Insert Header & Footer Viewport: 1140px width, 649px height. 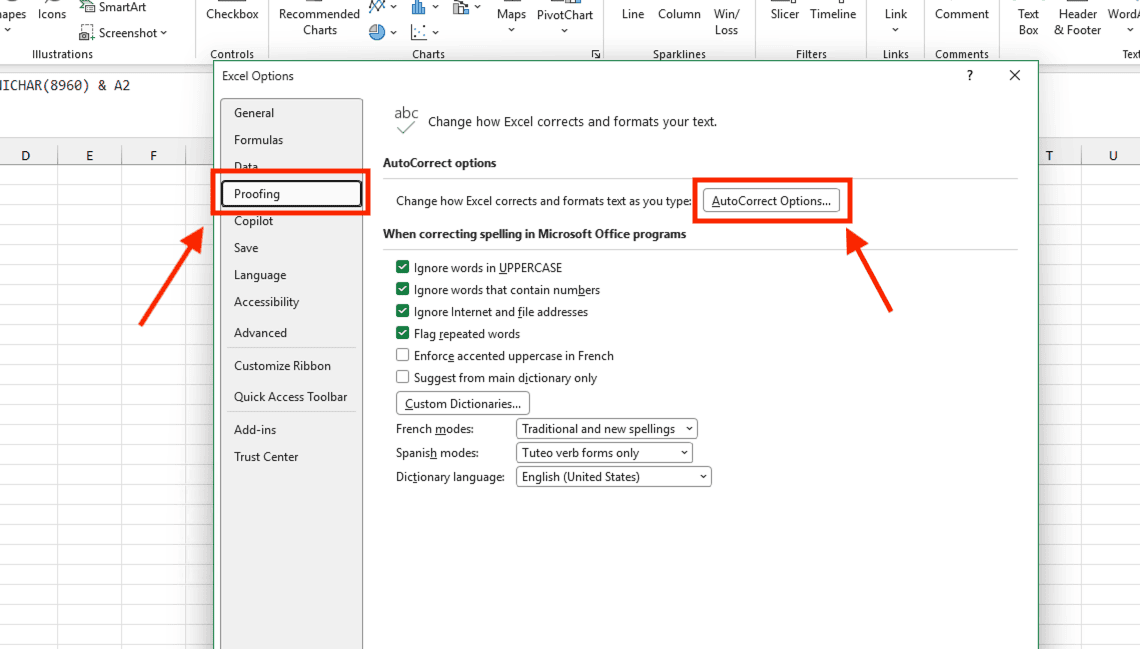(x=1077, y=20)
